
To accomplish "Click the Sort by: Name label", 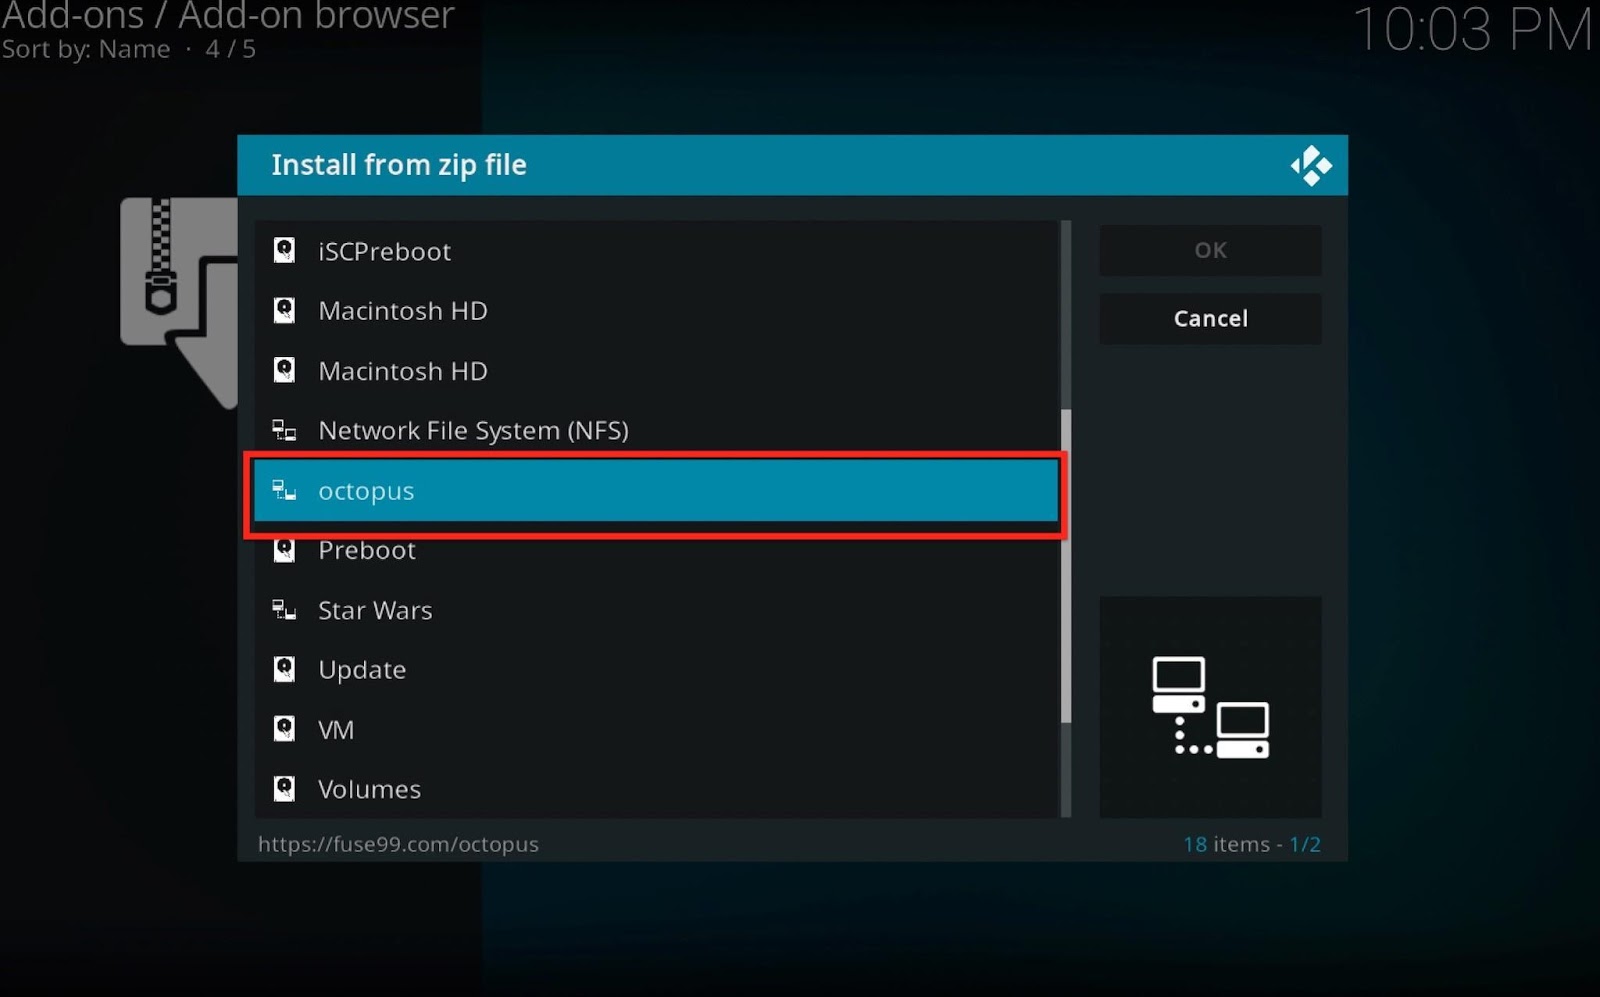I will pos(86,49).
